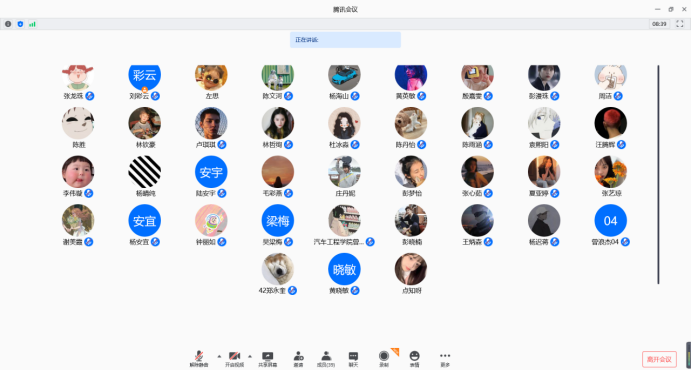The height and width of the screenshot is (370, 692).
Task: Click the participant grid vertical scrollbar
Action: tap(658, 174)
